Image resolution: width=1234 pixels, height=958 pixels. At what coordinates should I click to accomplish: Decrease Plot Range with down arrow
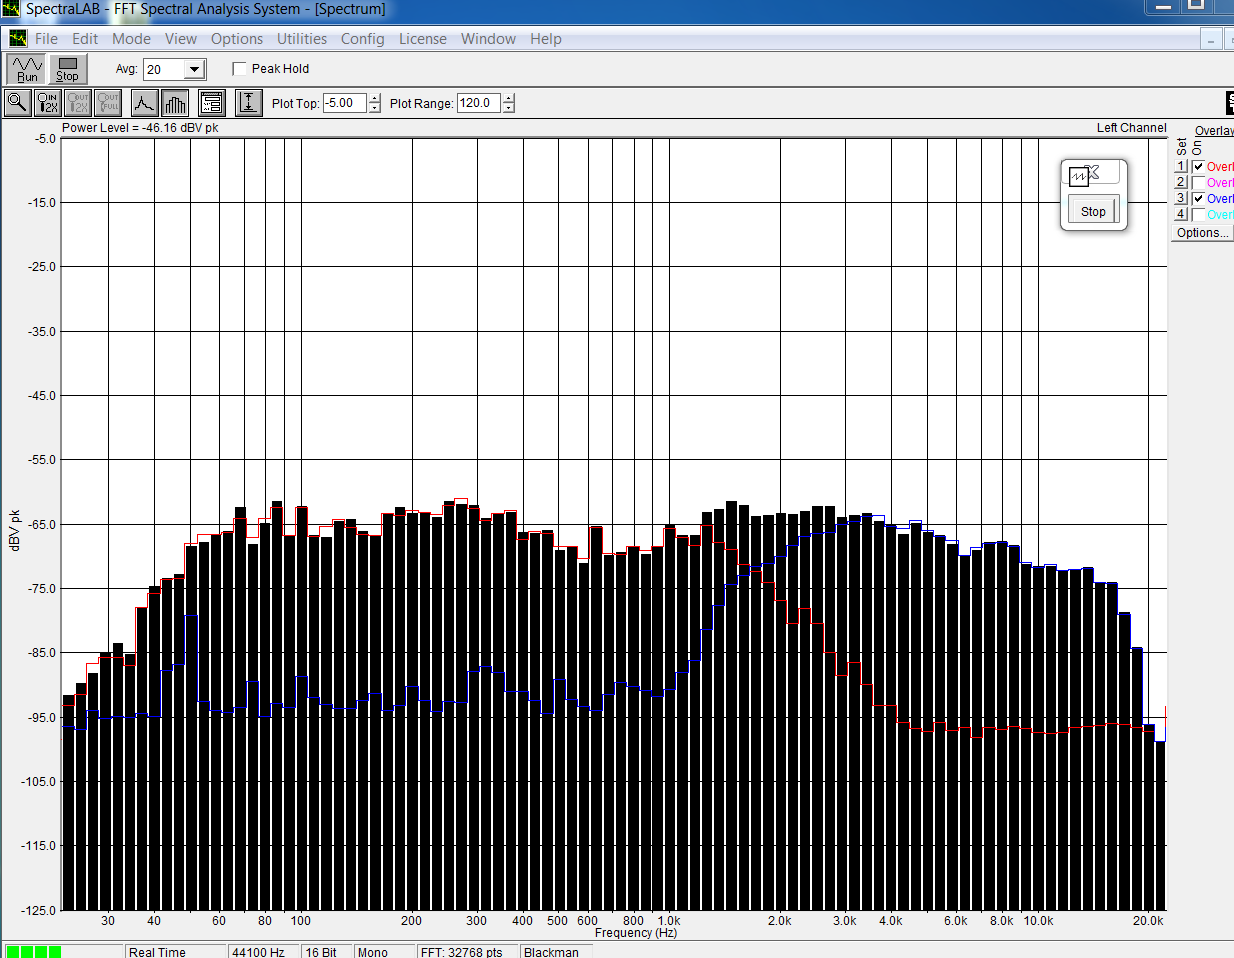click(x=508, y=108)
